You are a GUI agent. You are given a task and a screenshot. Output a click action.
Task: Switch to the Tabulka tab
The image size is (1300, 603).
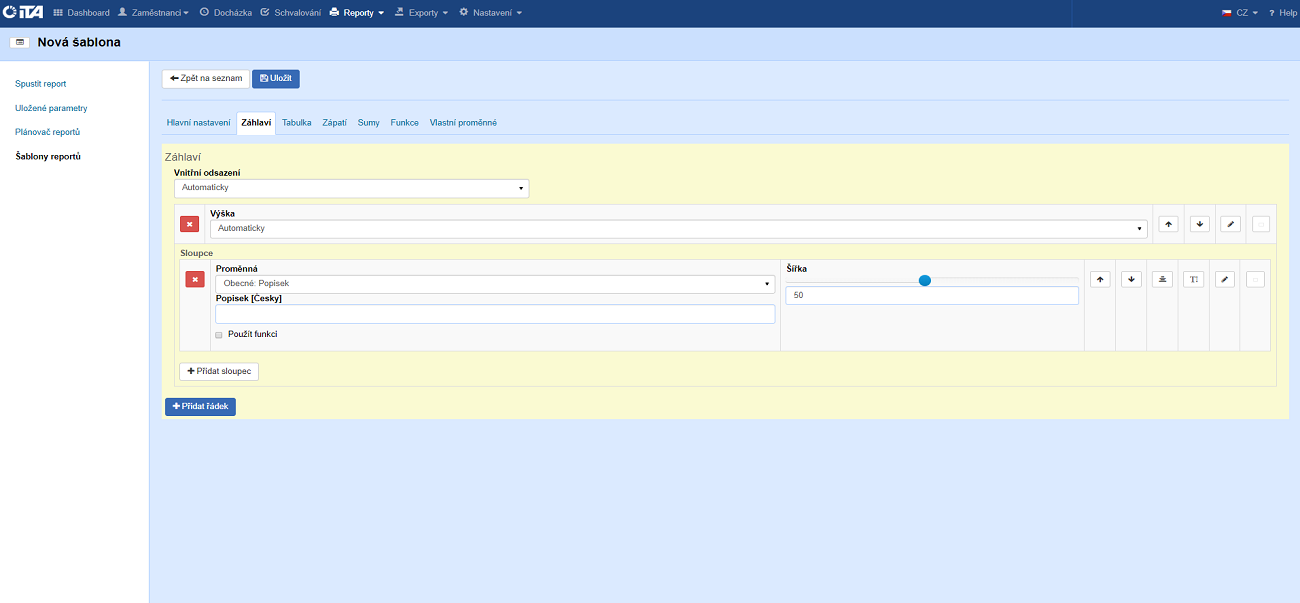tap(296, 123)
